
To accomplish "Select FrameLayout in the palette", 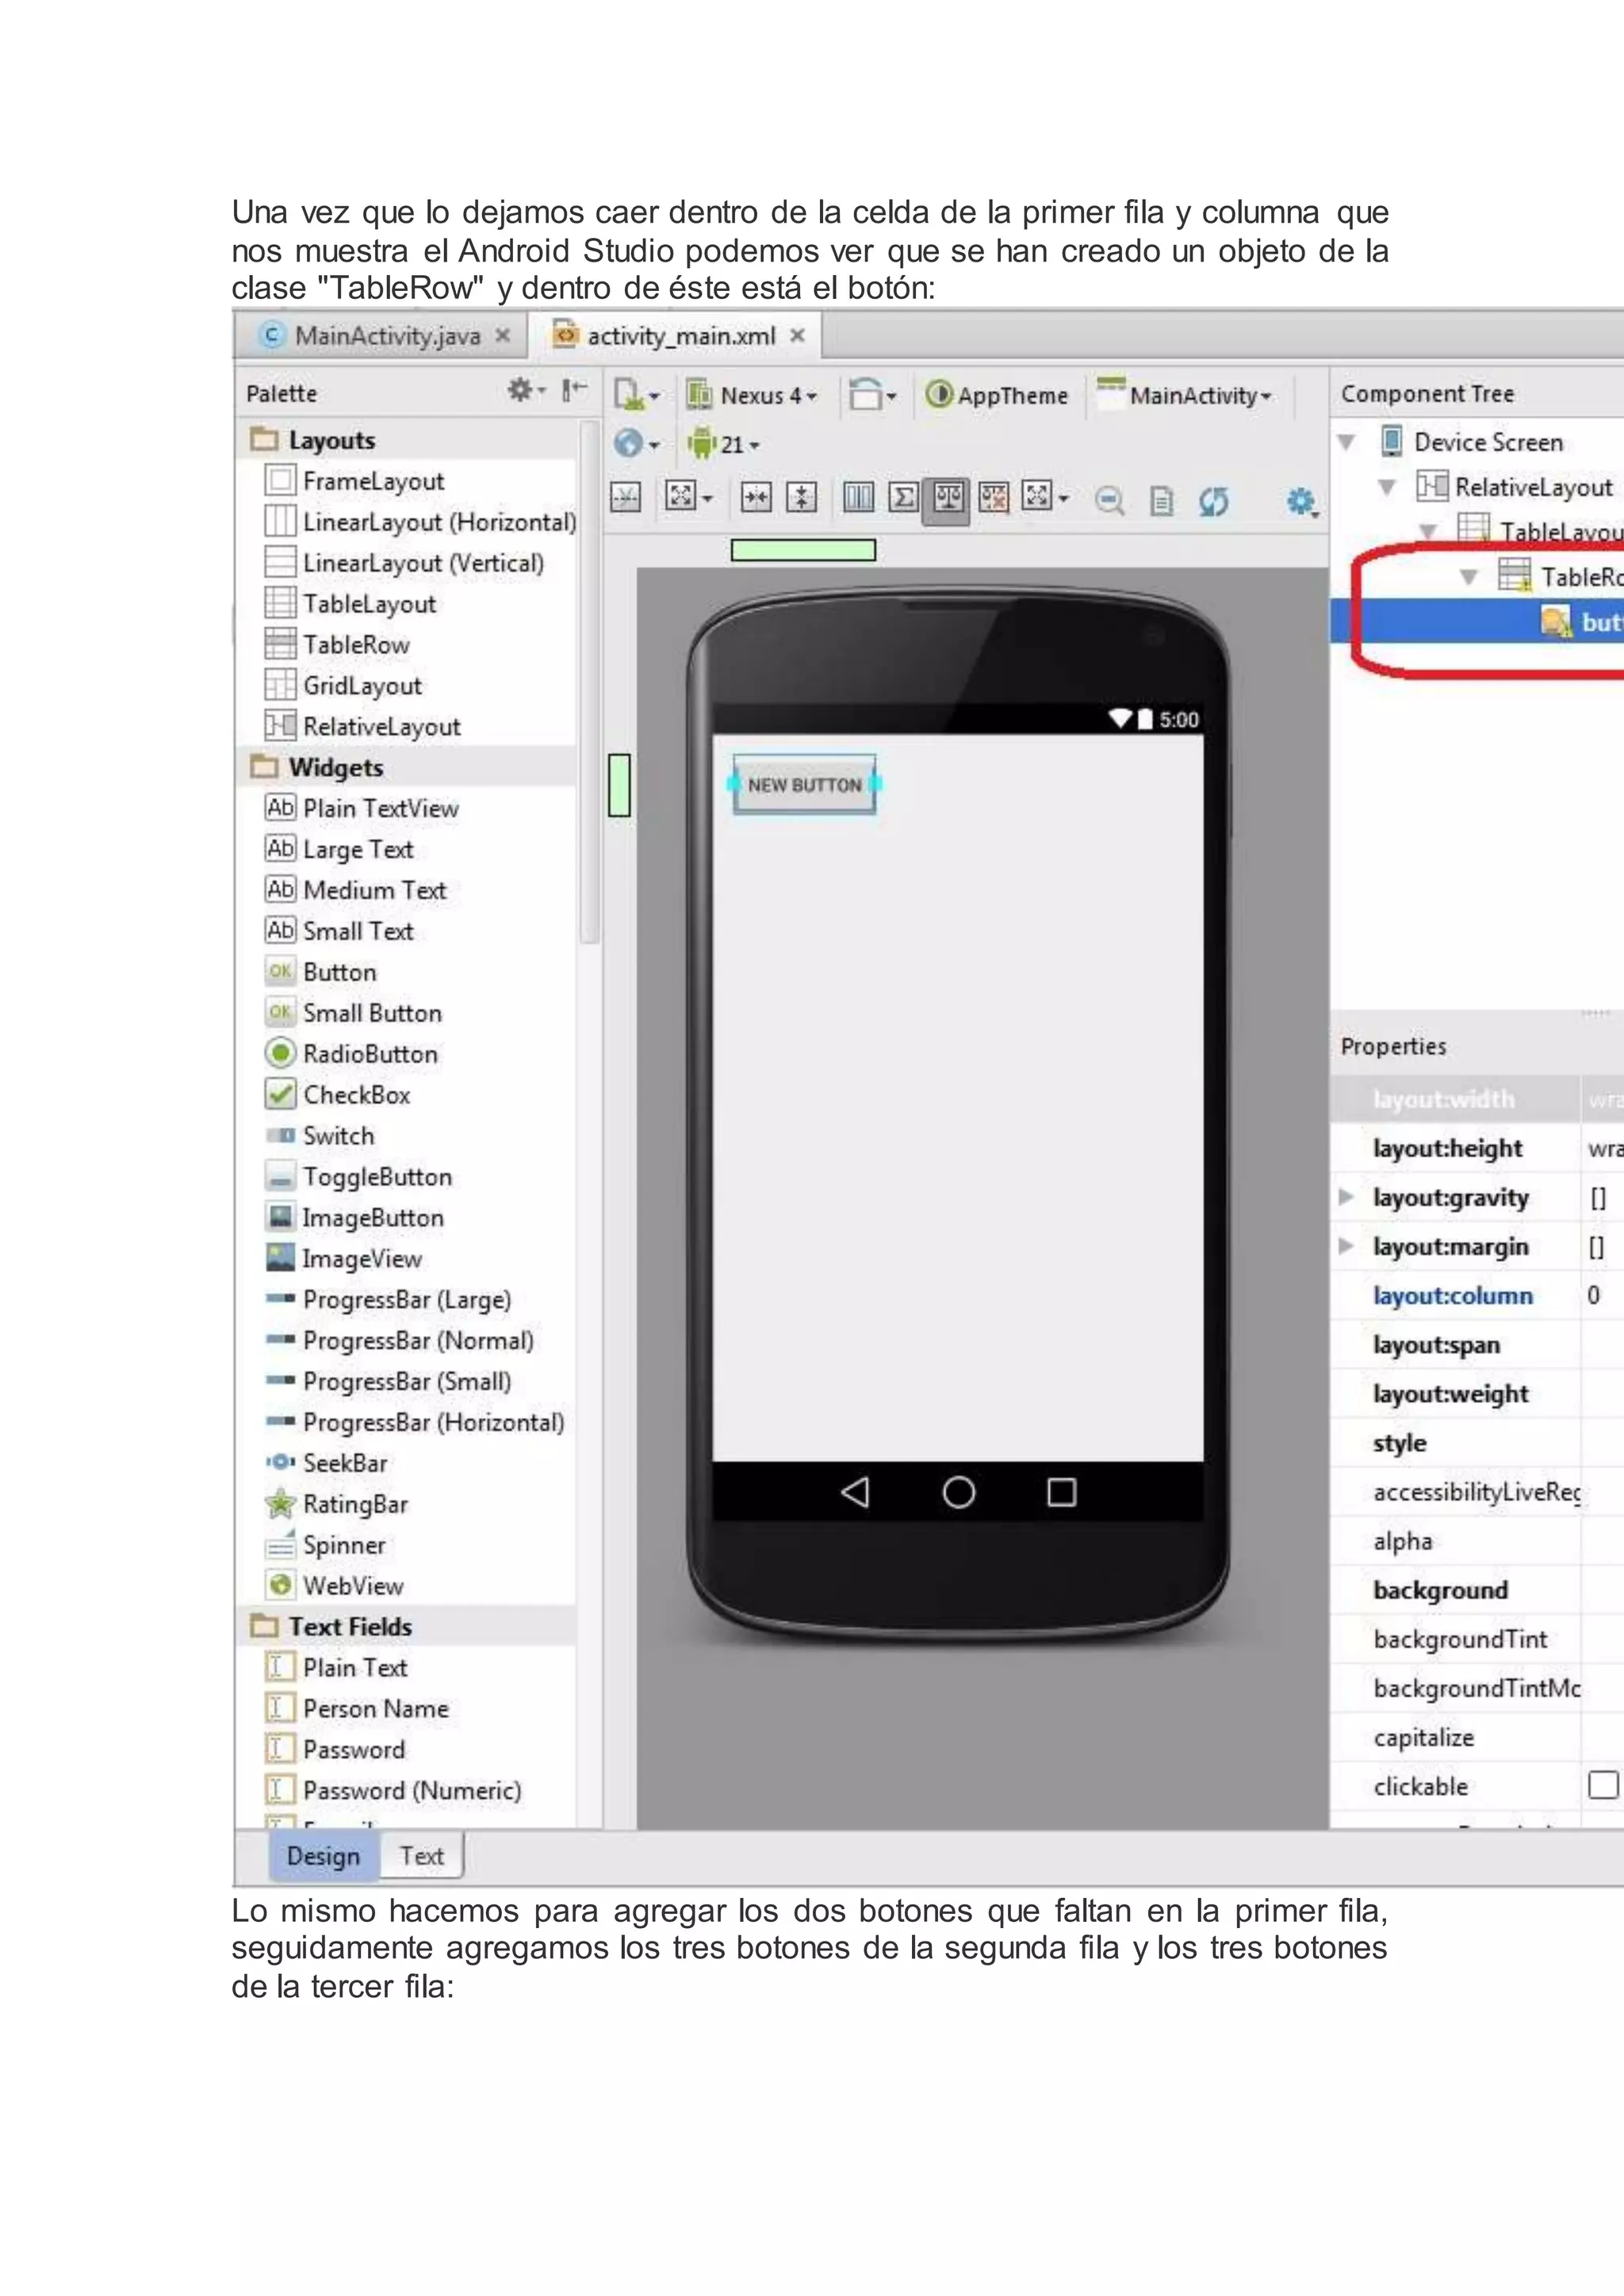I will [354, 481].
